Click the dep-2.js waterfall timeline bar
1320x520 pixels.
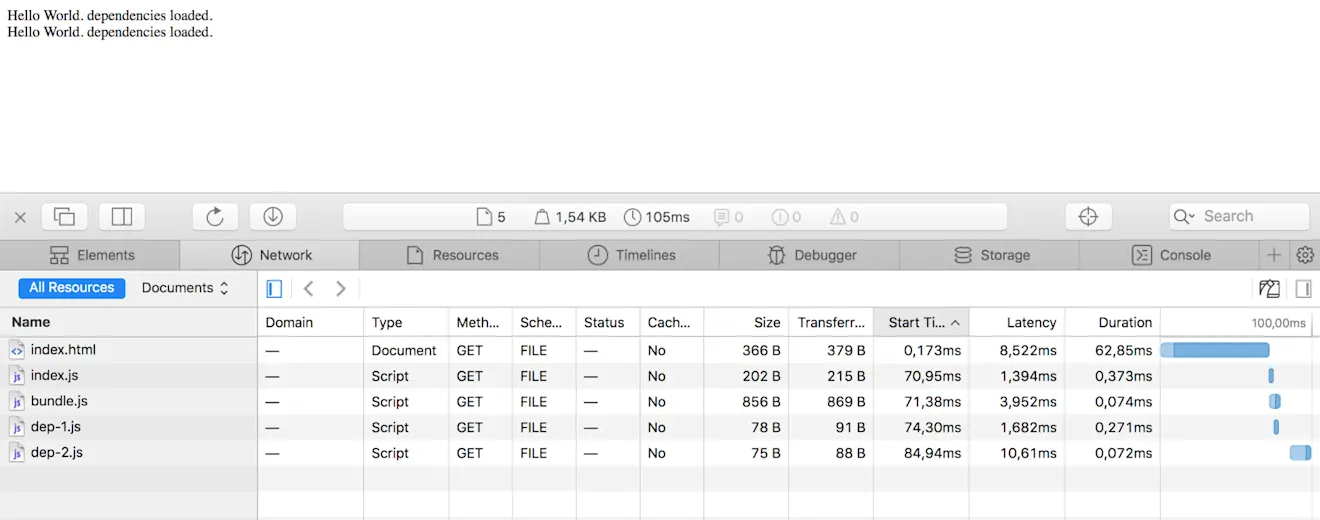click(1300, 453)
